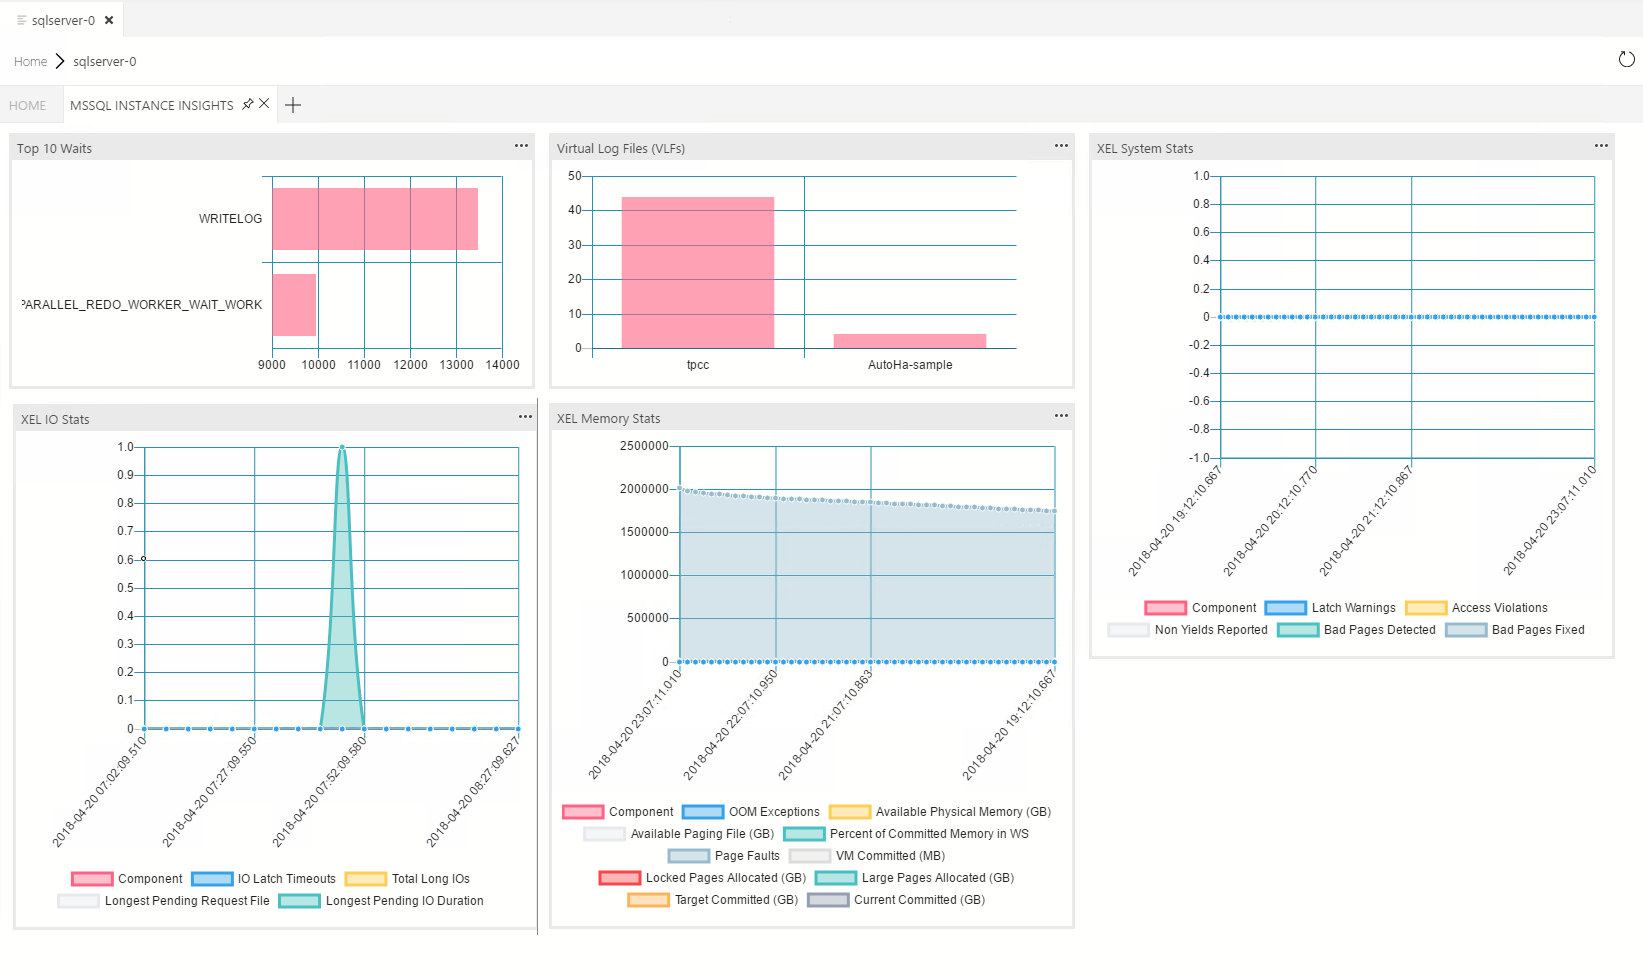
Task: Close the sqlserver-0 editor tab
Action: [x=109, y=20]
